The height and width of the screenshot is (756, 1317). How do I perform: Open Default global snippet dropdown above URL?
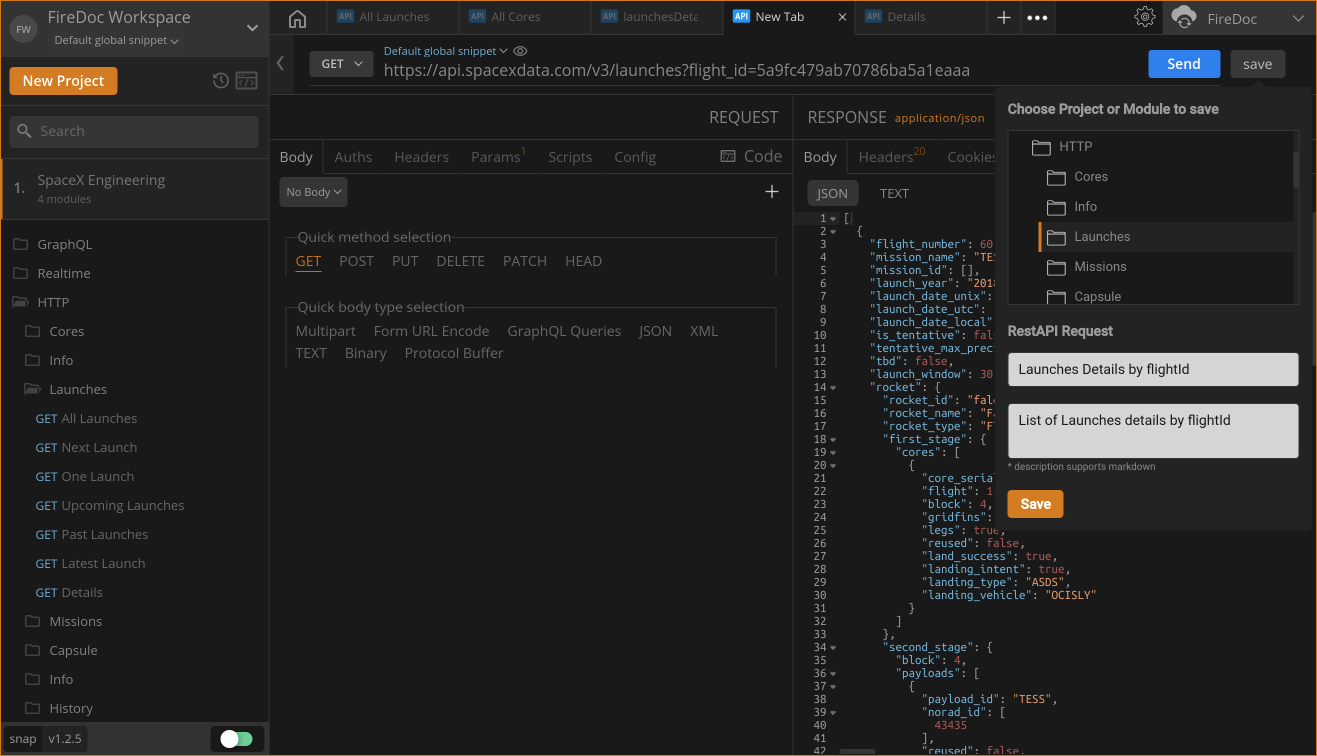pos(446,51)
